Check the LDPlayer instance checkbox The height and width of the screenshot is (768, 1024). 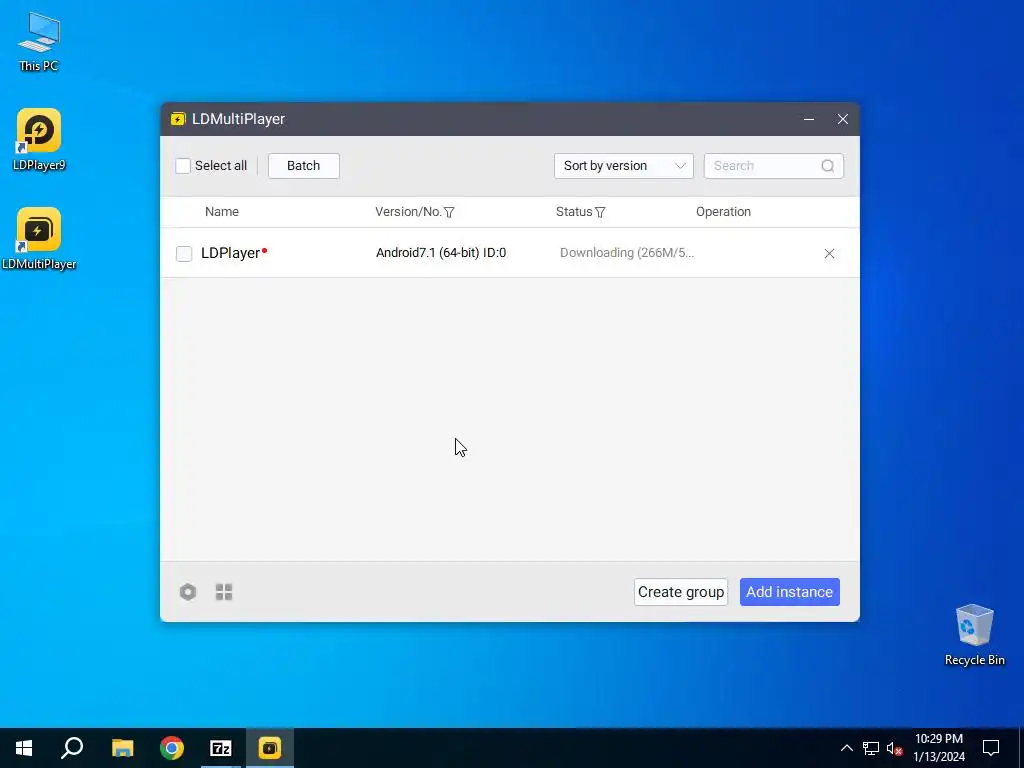(184, 253)
